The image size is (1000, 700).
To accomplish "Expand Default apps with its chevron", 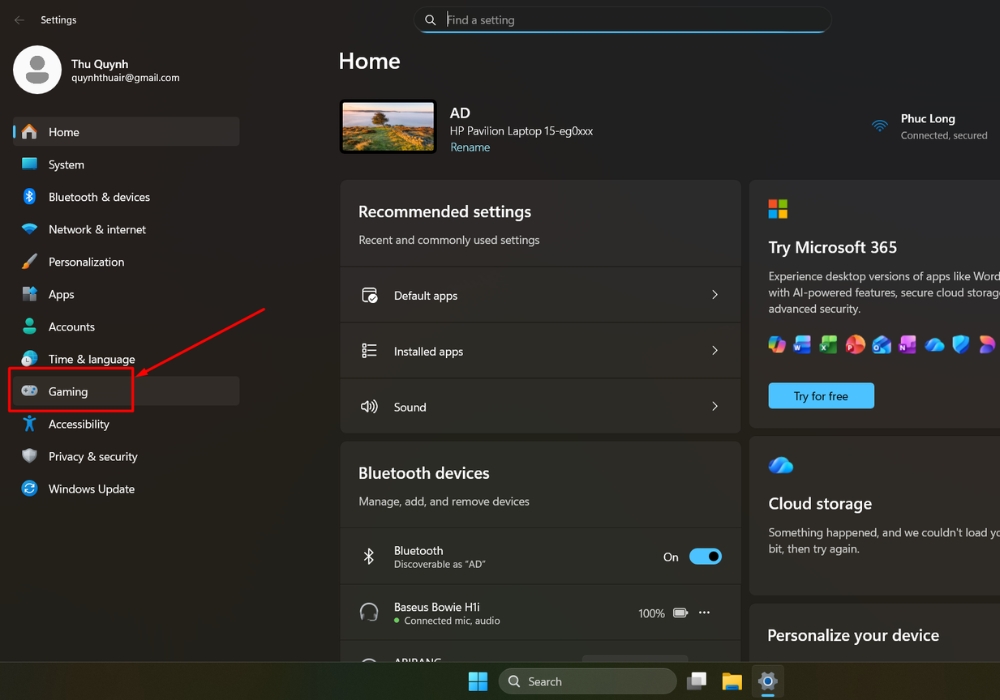I will pos(715,295).
